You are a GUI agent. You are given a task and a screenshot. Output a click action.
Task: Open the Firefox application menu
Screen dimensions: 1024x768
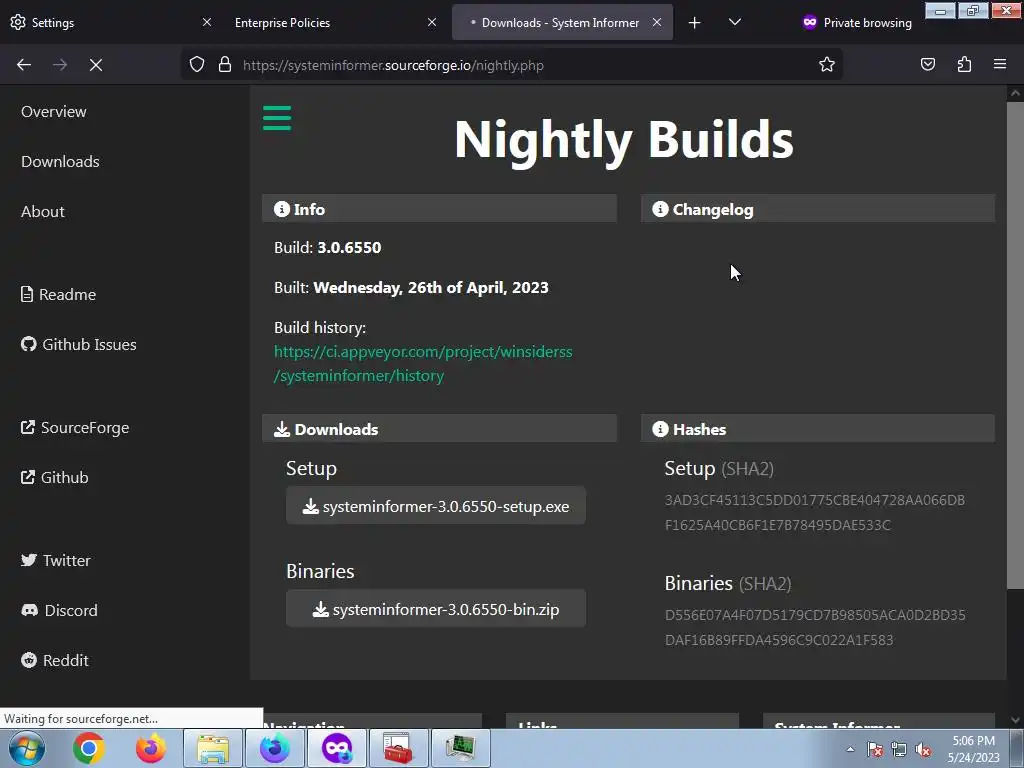click(x=1000, y=64)
